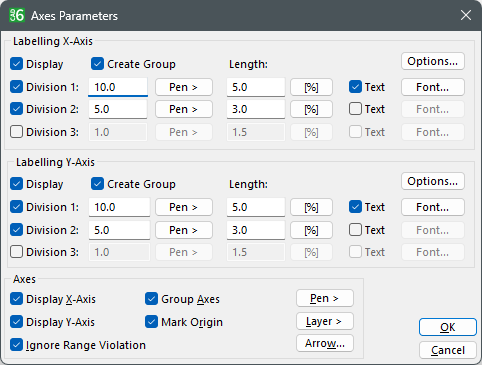Focus the X-Axis Division 2 value field
This screenshot has width=482, height=365.
click(118, 109)
